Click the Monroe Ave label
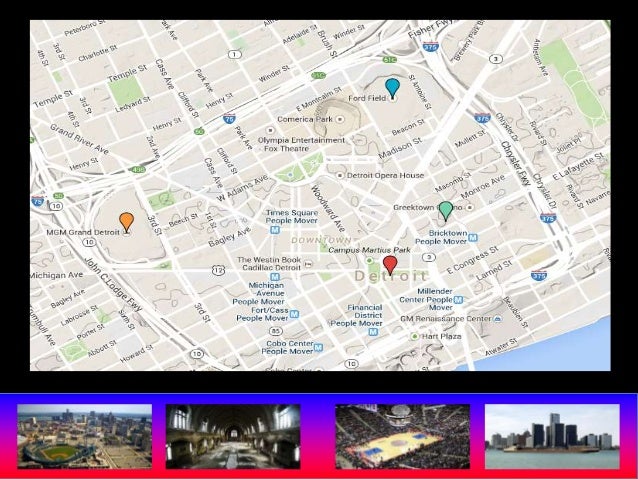The image size is (638, 479). [483, 186]
